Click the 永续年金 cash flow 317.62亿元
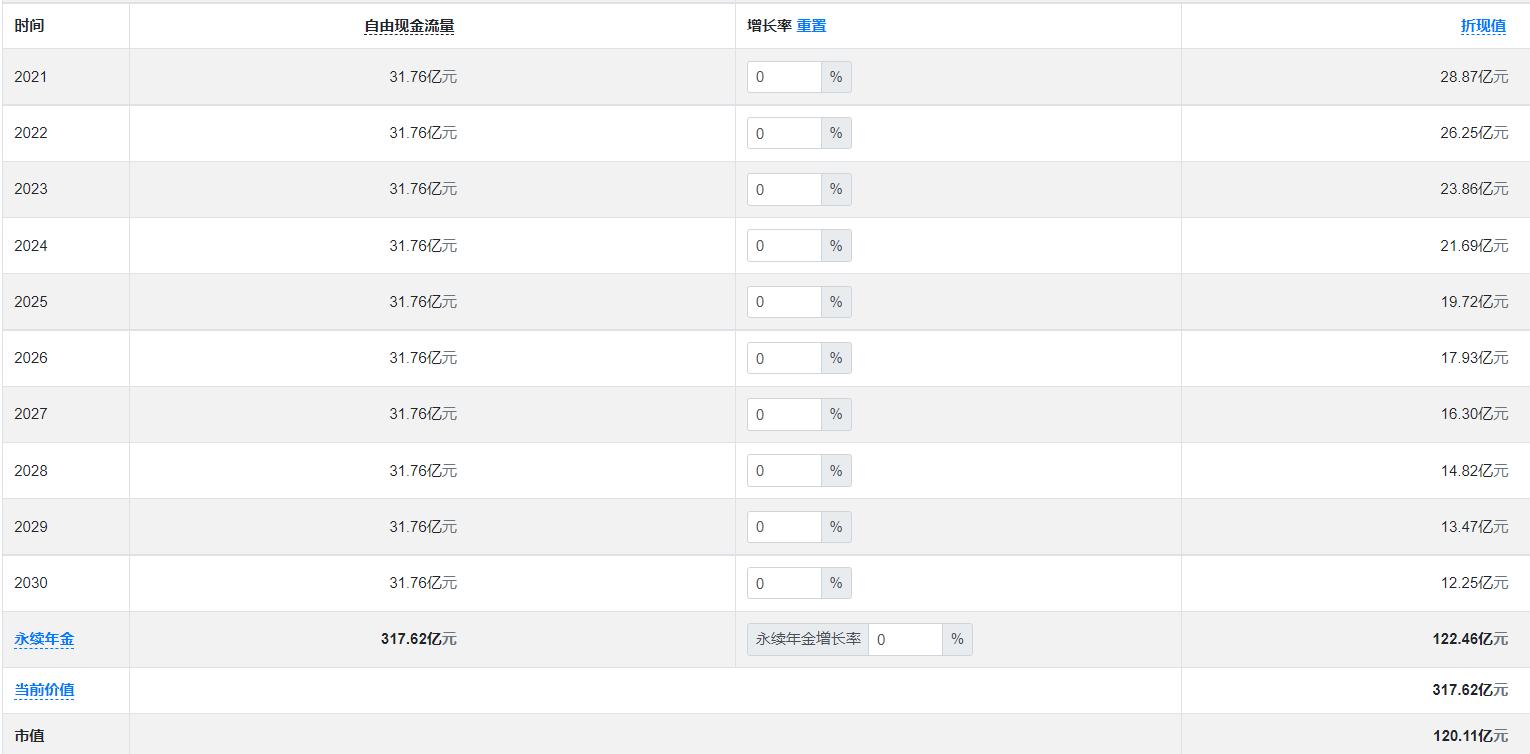 click(x=418, y=639)
